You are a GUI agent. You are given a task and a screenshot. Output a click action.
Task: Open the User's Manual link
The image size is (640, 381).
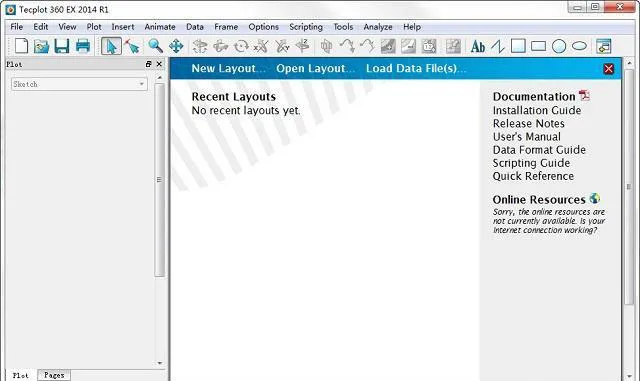(x=527, y=137)
